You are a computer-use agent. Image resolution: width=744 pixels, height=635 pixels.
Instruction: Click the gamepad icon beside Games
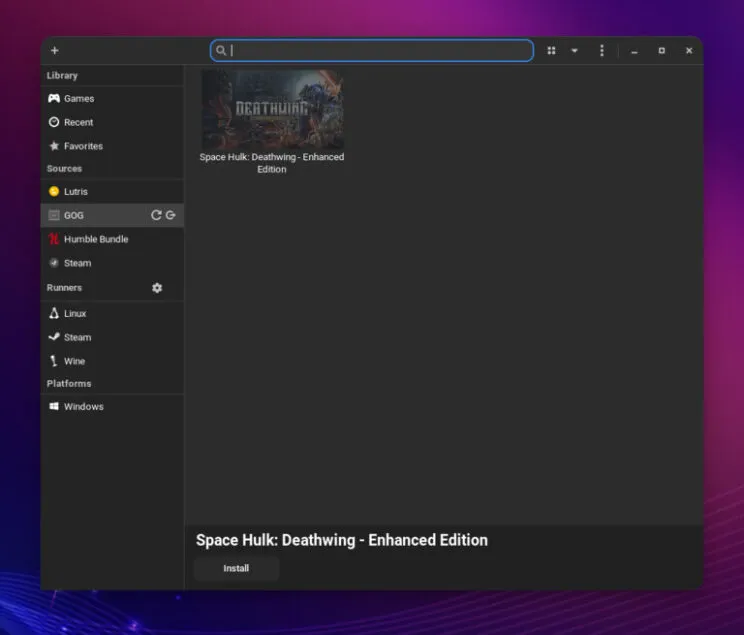(x=54, y=98)
